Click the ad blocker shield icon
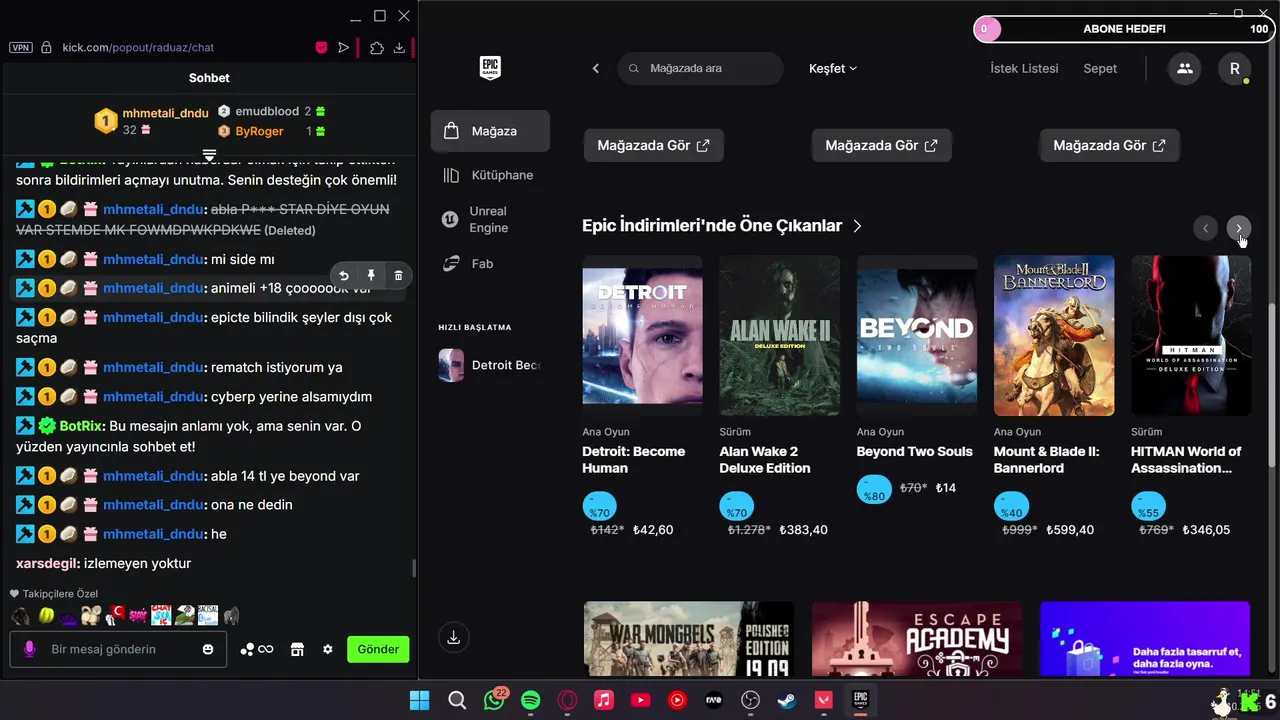Screen dimensions: 1280x720 pyautogui.click(x=321, y=47)
